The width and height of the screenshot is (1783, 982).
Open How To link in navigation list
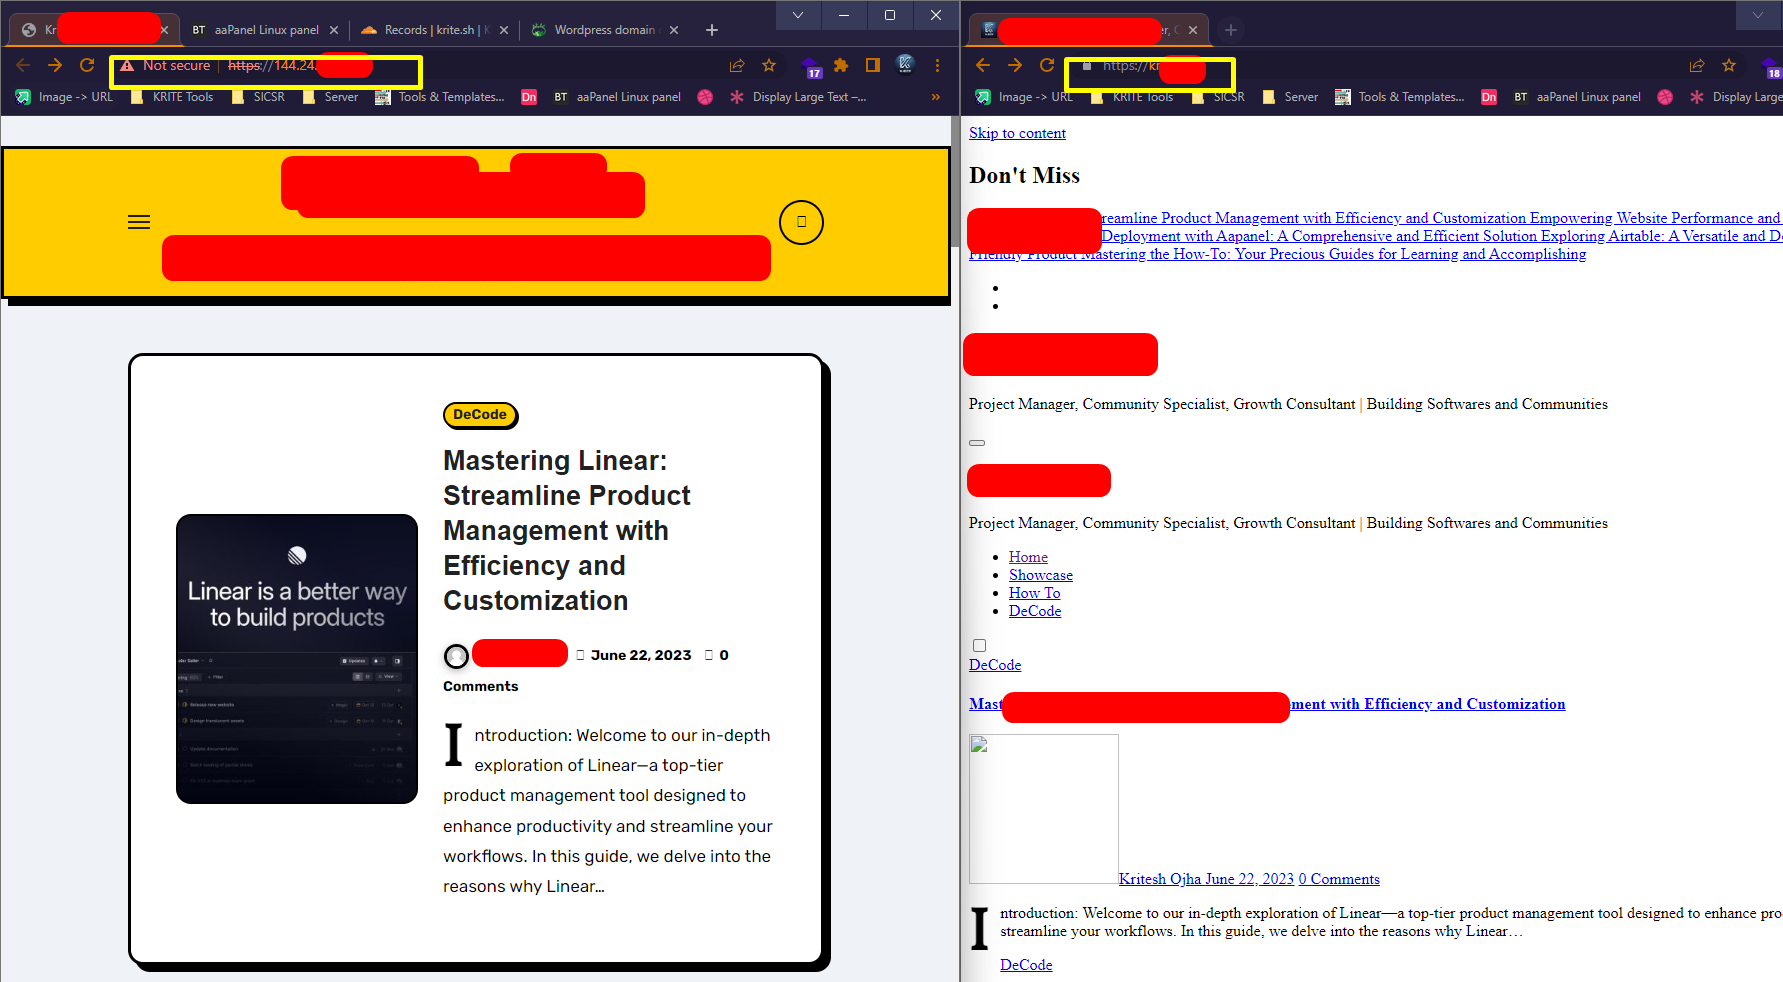click(1035, 593)
